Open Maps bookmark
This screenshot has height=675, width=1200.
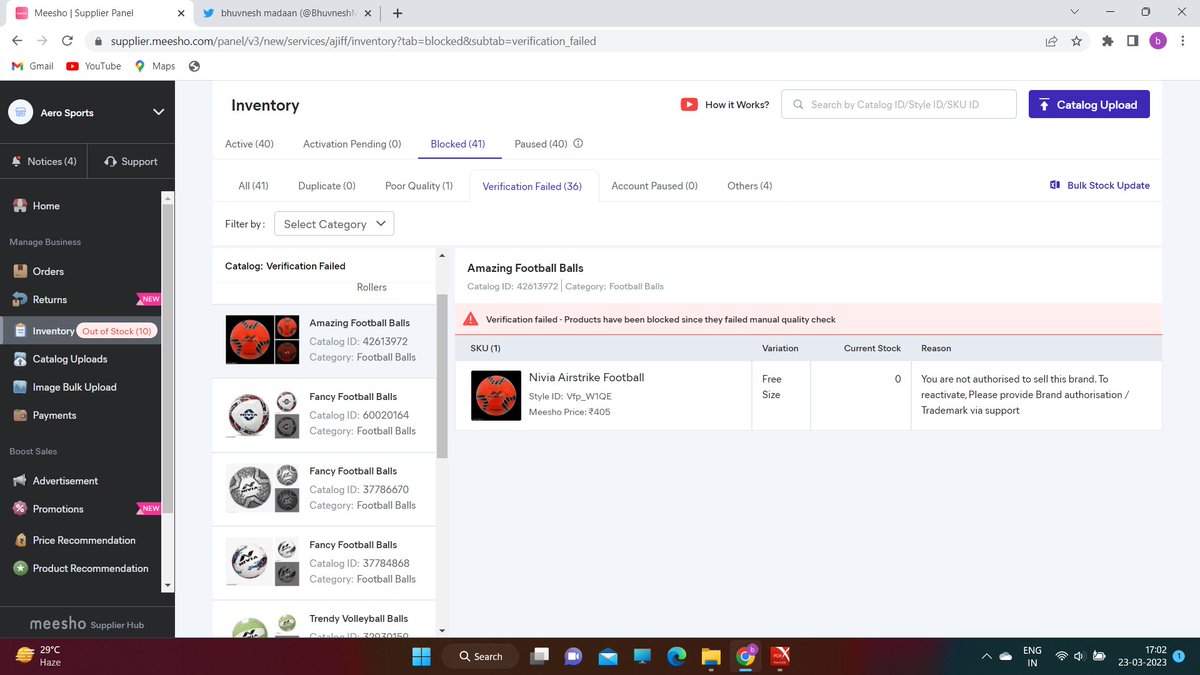pyautogui.click(x=154, y=66)
